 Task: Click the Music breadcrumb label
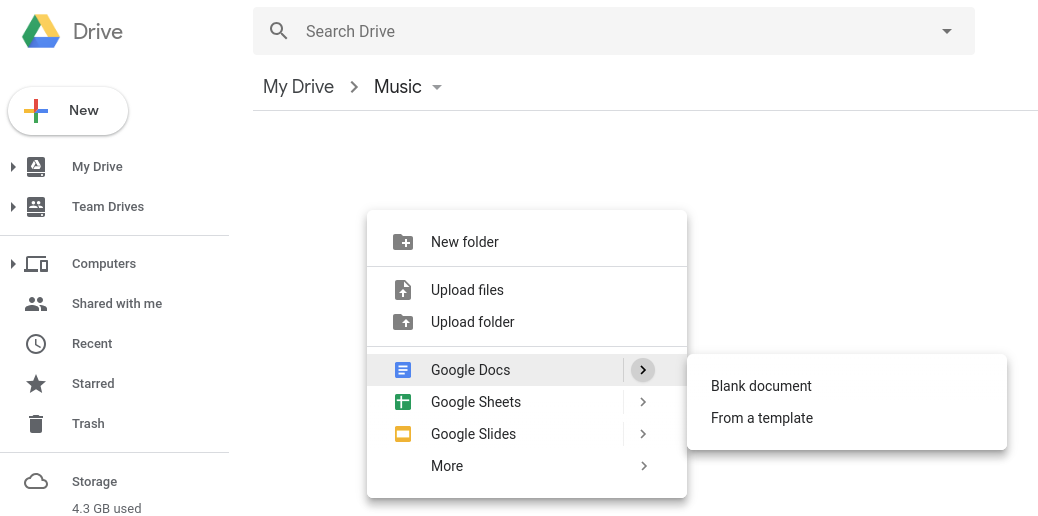(x=398, y=87)
